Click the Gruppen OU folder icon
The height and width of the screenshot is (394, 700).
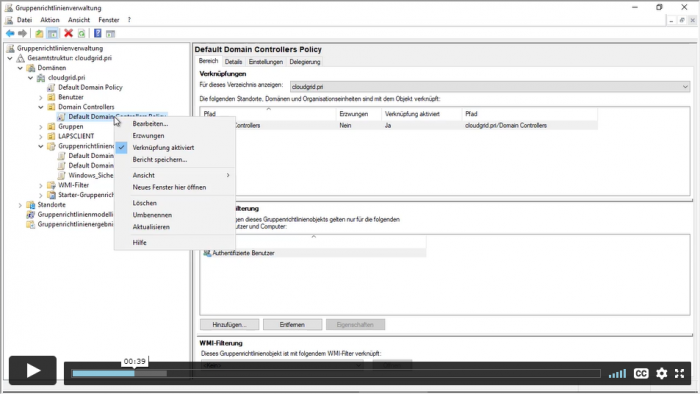tap(51, 127)
